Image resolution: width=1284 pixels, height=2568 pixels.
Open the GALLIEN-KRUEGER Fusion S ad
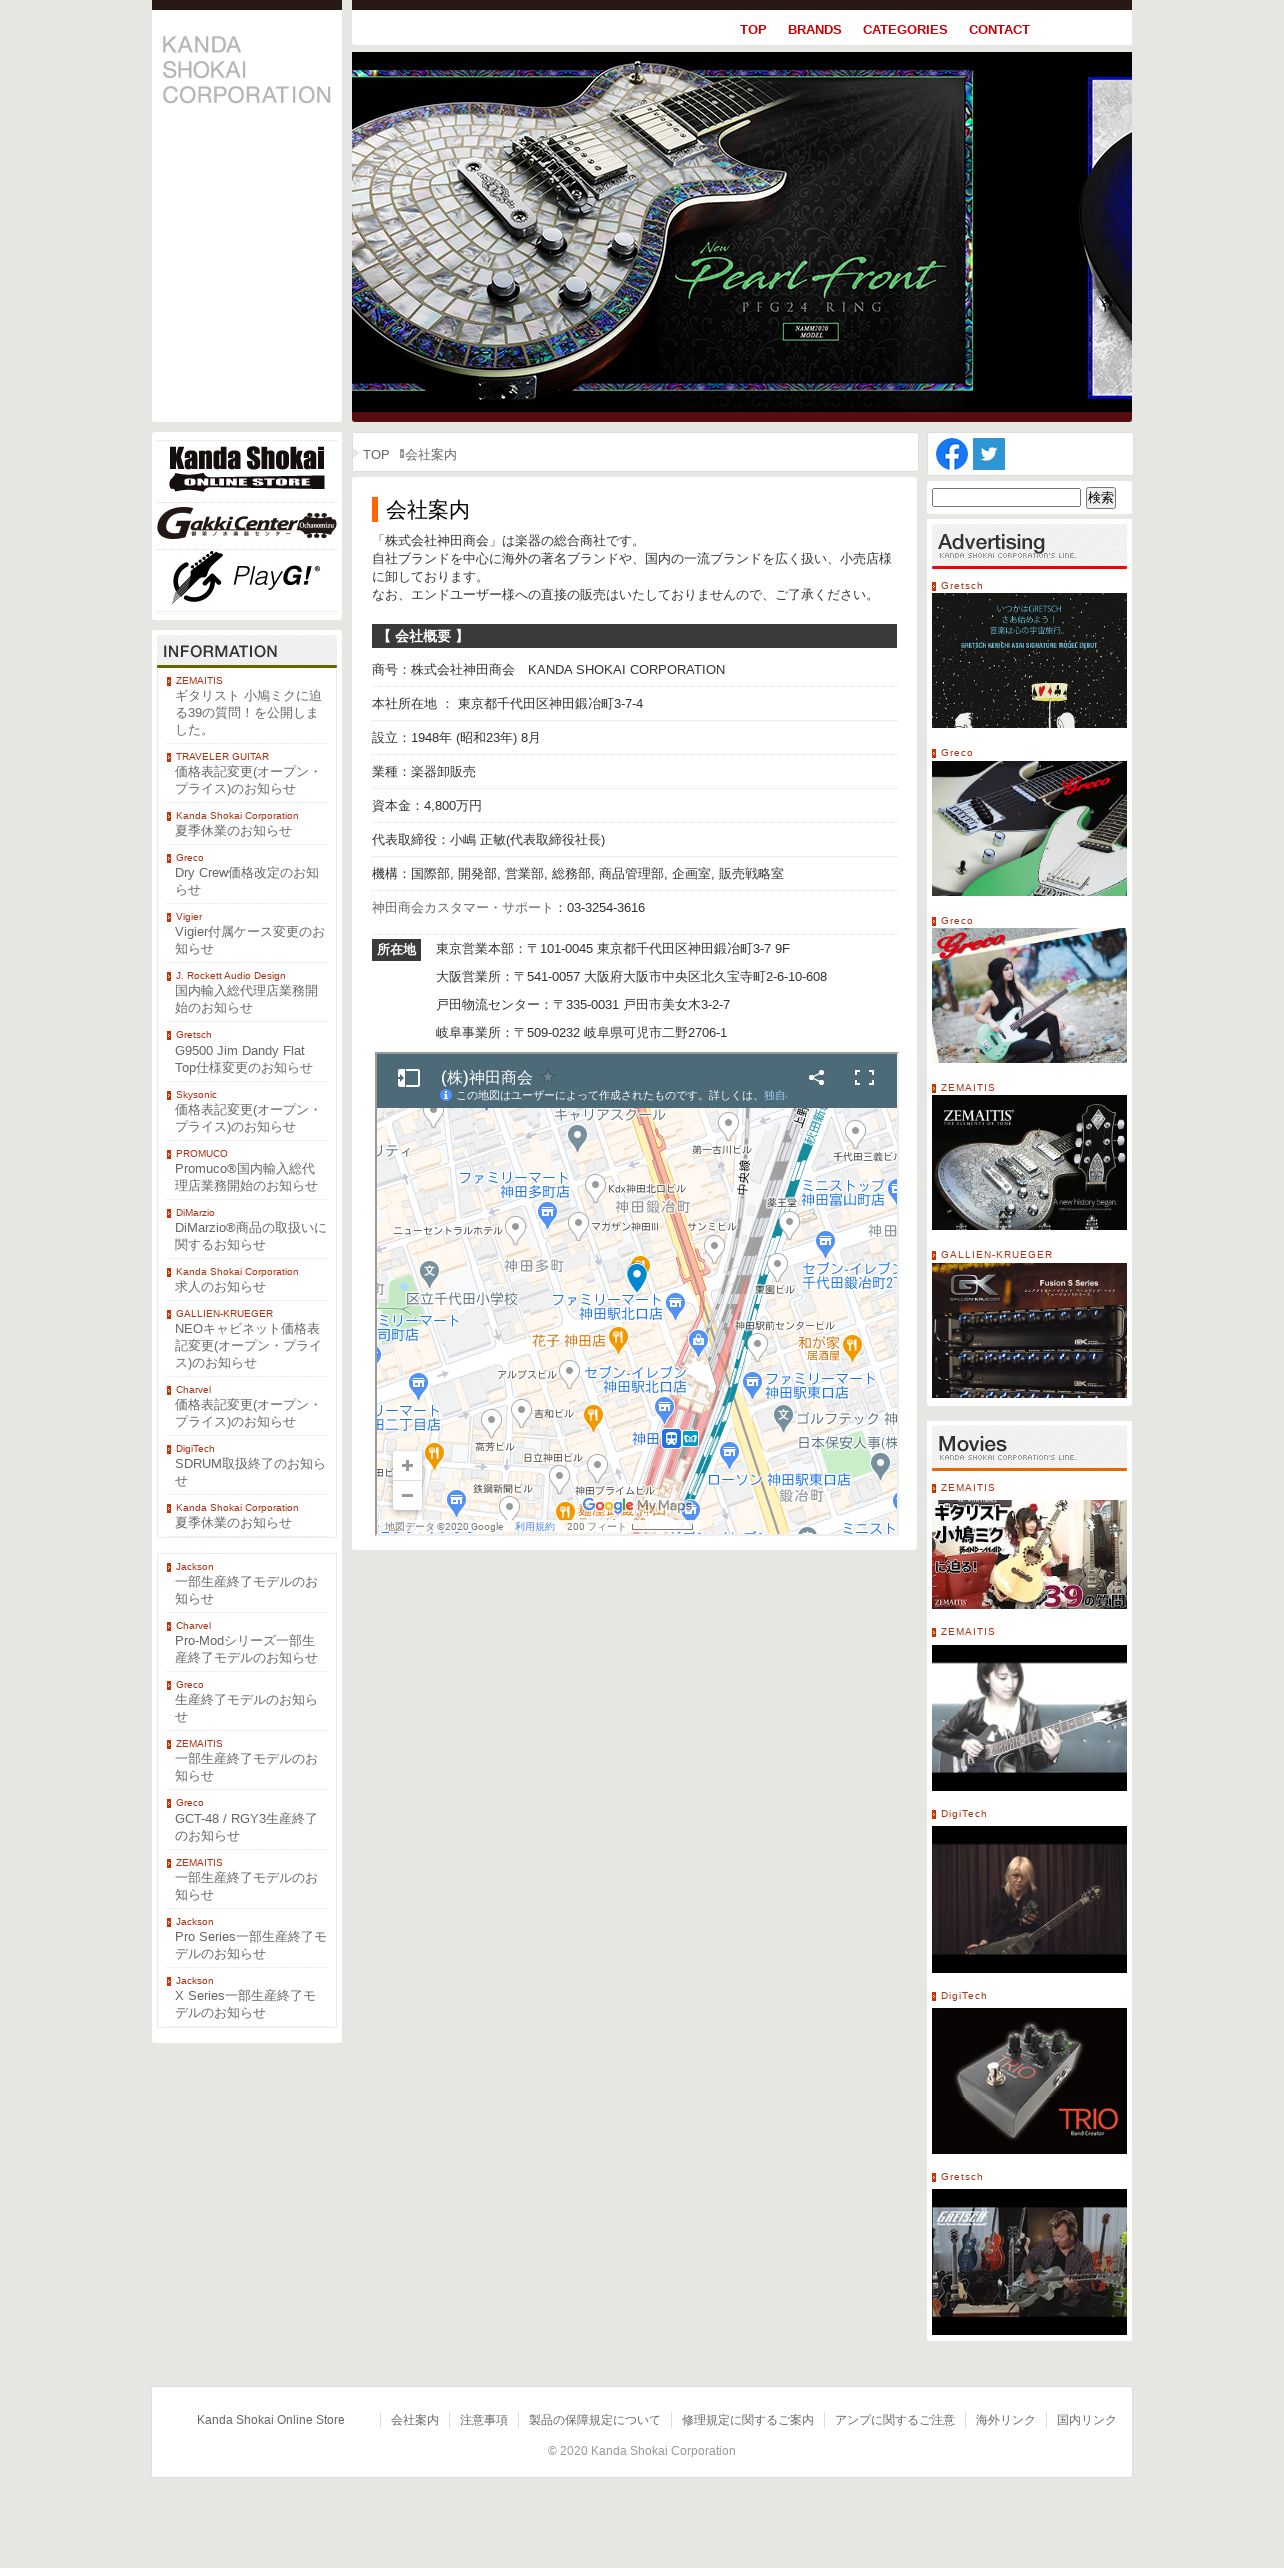coord(1029,1330)
